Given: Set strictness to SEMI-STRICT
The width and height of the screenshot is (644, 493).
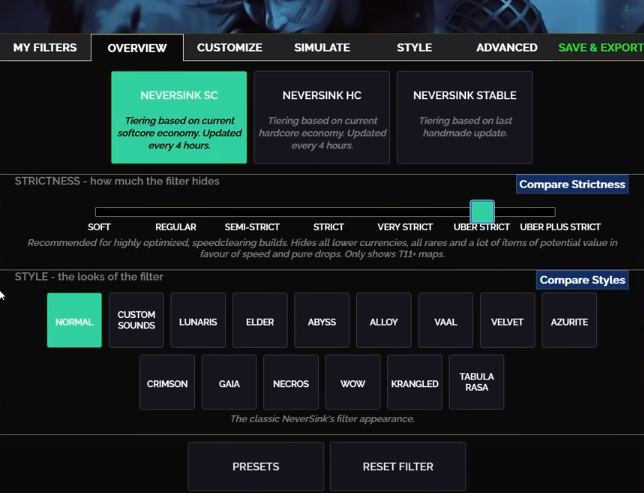Looking at the screenshot, I should [x=252, y=227].
